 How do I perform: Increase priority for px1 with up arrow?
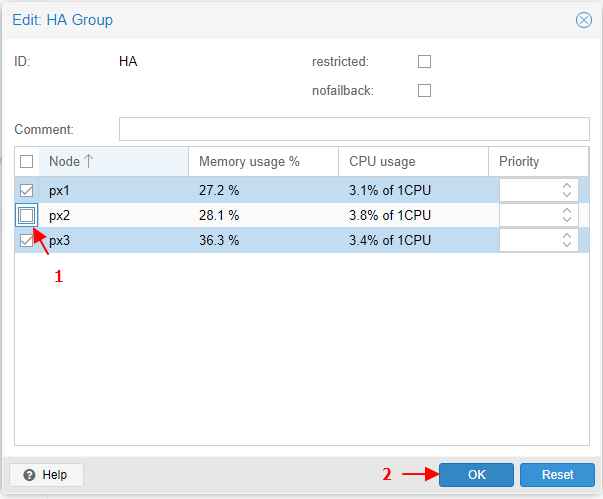coord(567,185)
